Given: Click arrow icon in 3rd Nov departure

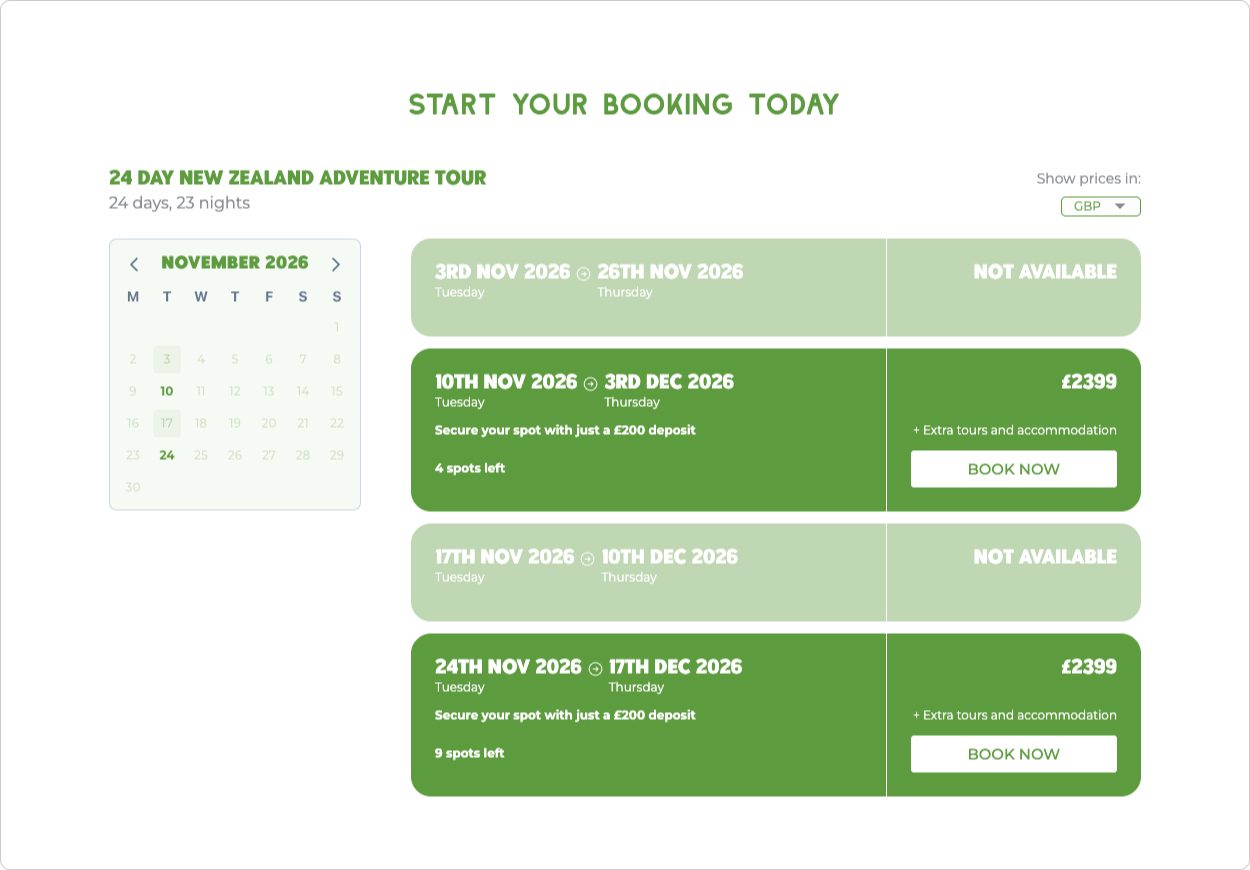Looking at the screenshot, I should click(x=584, y=273).
